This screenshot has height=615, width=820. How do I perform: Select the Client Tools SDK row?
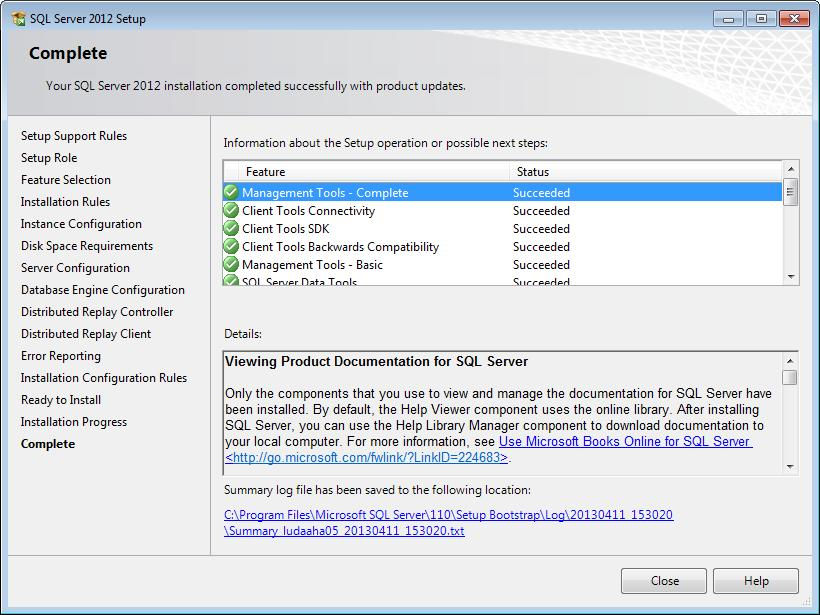pos(503,229)
